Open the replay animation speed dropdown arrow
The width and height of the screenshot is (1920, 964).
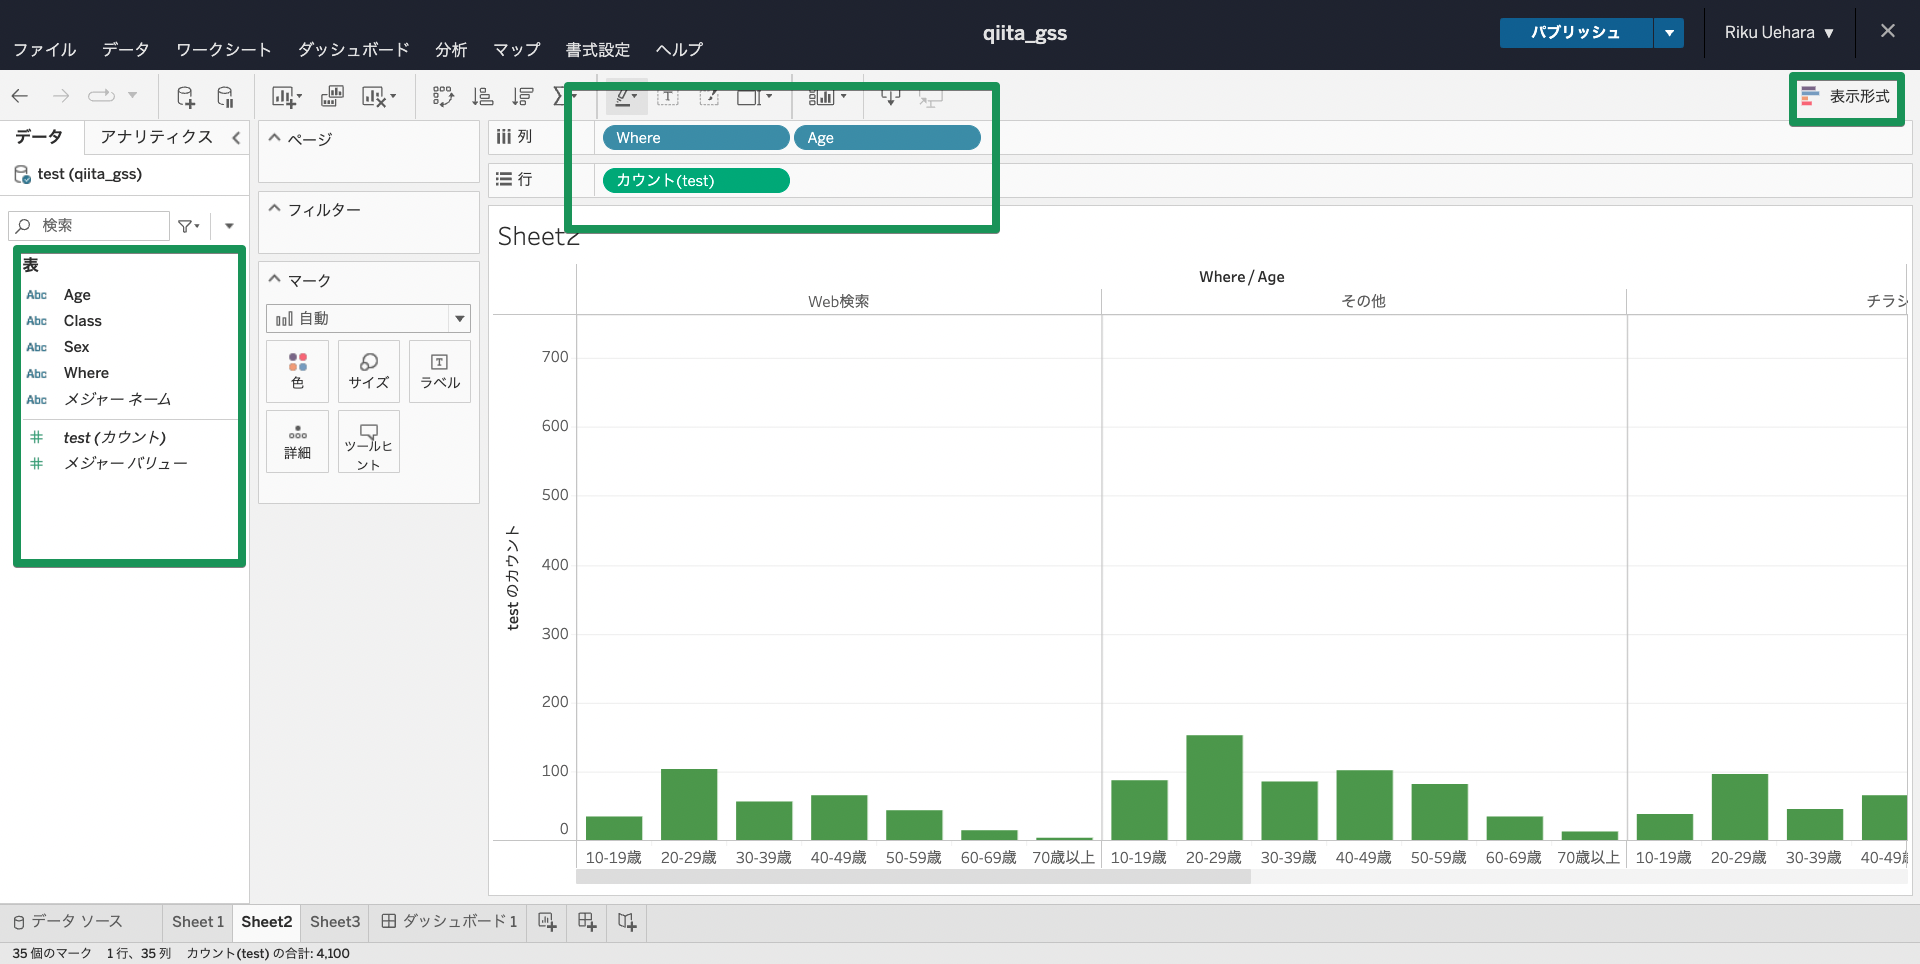coord(132,96)
